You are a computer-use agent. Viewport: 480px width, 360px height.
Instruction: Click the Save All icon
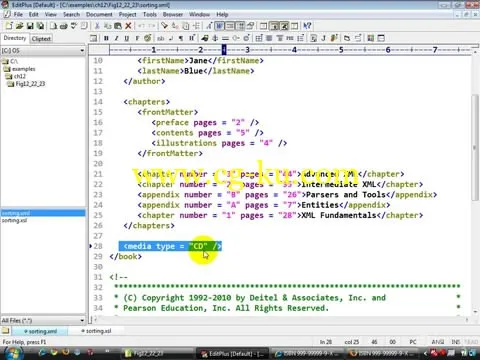(40, 26)
